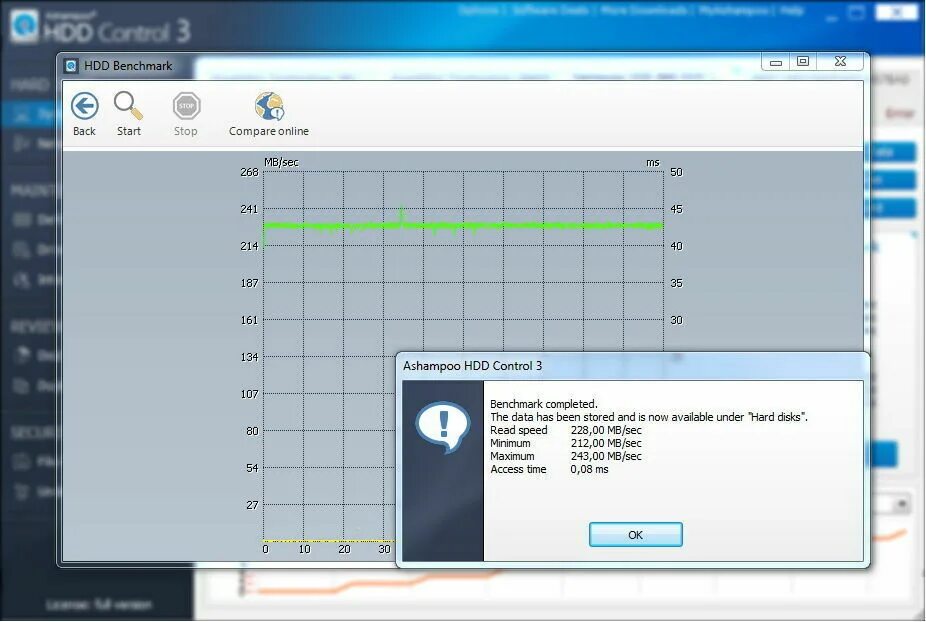Click the 'Ashampoo HDD Control 3' dialog title
The width and height of the screenshot is (926, 622).
click(x=472, y=366)
